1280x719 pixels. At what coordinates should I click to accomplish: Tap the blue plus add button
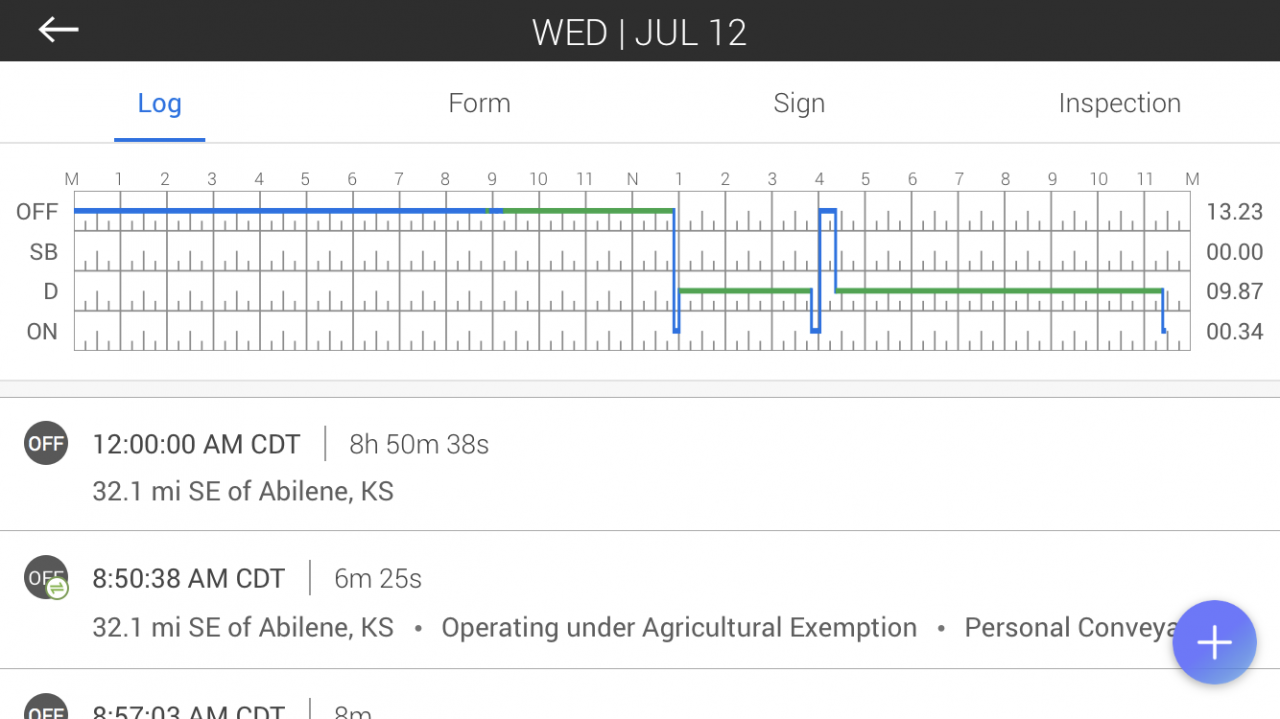click(x=1214, y=642)
